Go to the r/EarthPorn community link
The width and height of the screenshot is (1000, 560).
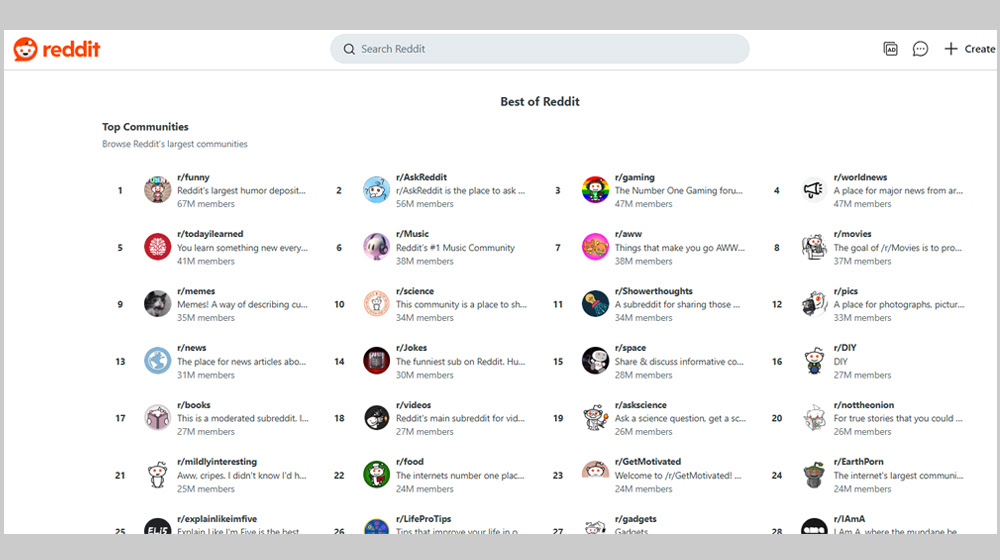(858, 462)
